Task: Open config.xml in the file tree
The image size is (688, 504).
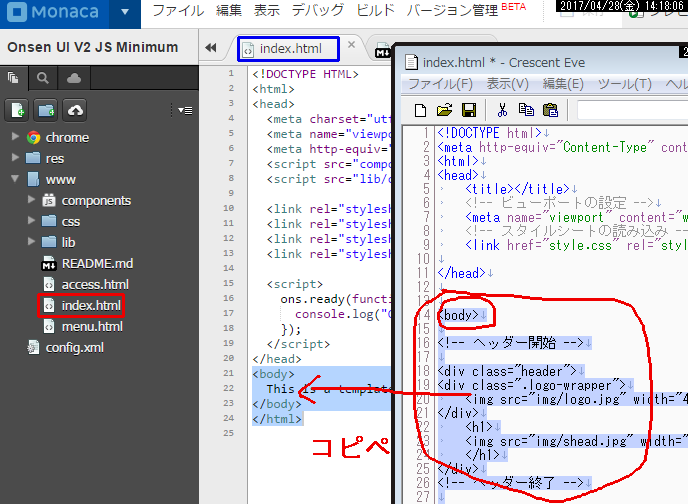Action: (75, 348)
